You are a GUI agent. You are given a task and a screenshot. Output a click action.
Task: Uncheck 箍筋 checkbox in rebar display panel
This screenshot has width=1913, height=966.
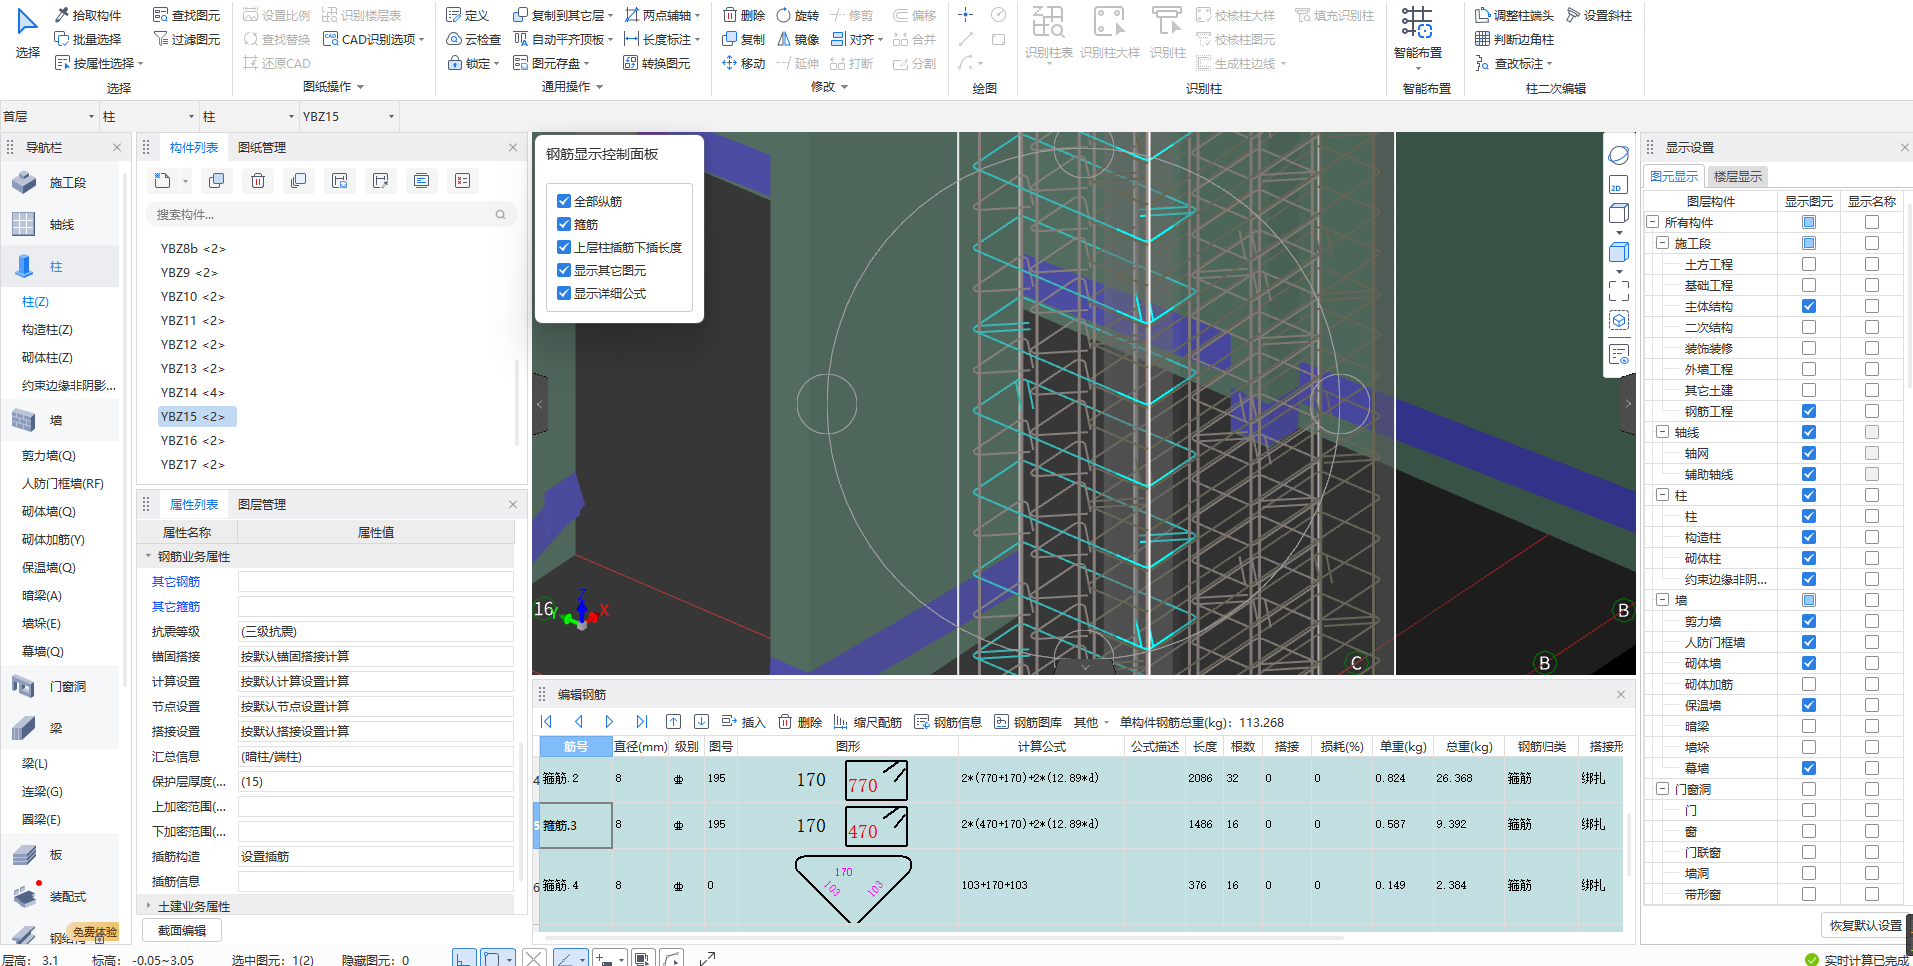click(x=564, y=224)
